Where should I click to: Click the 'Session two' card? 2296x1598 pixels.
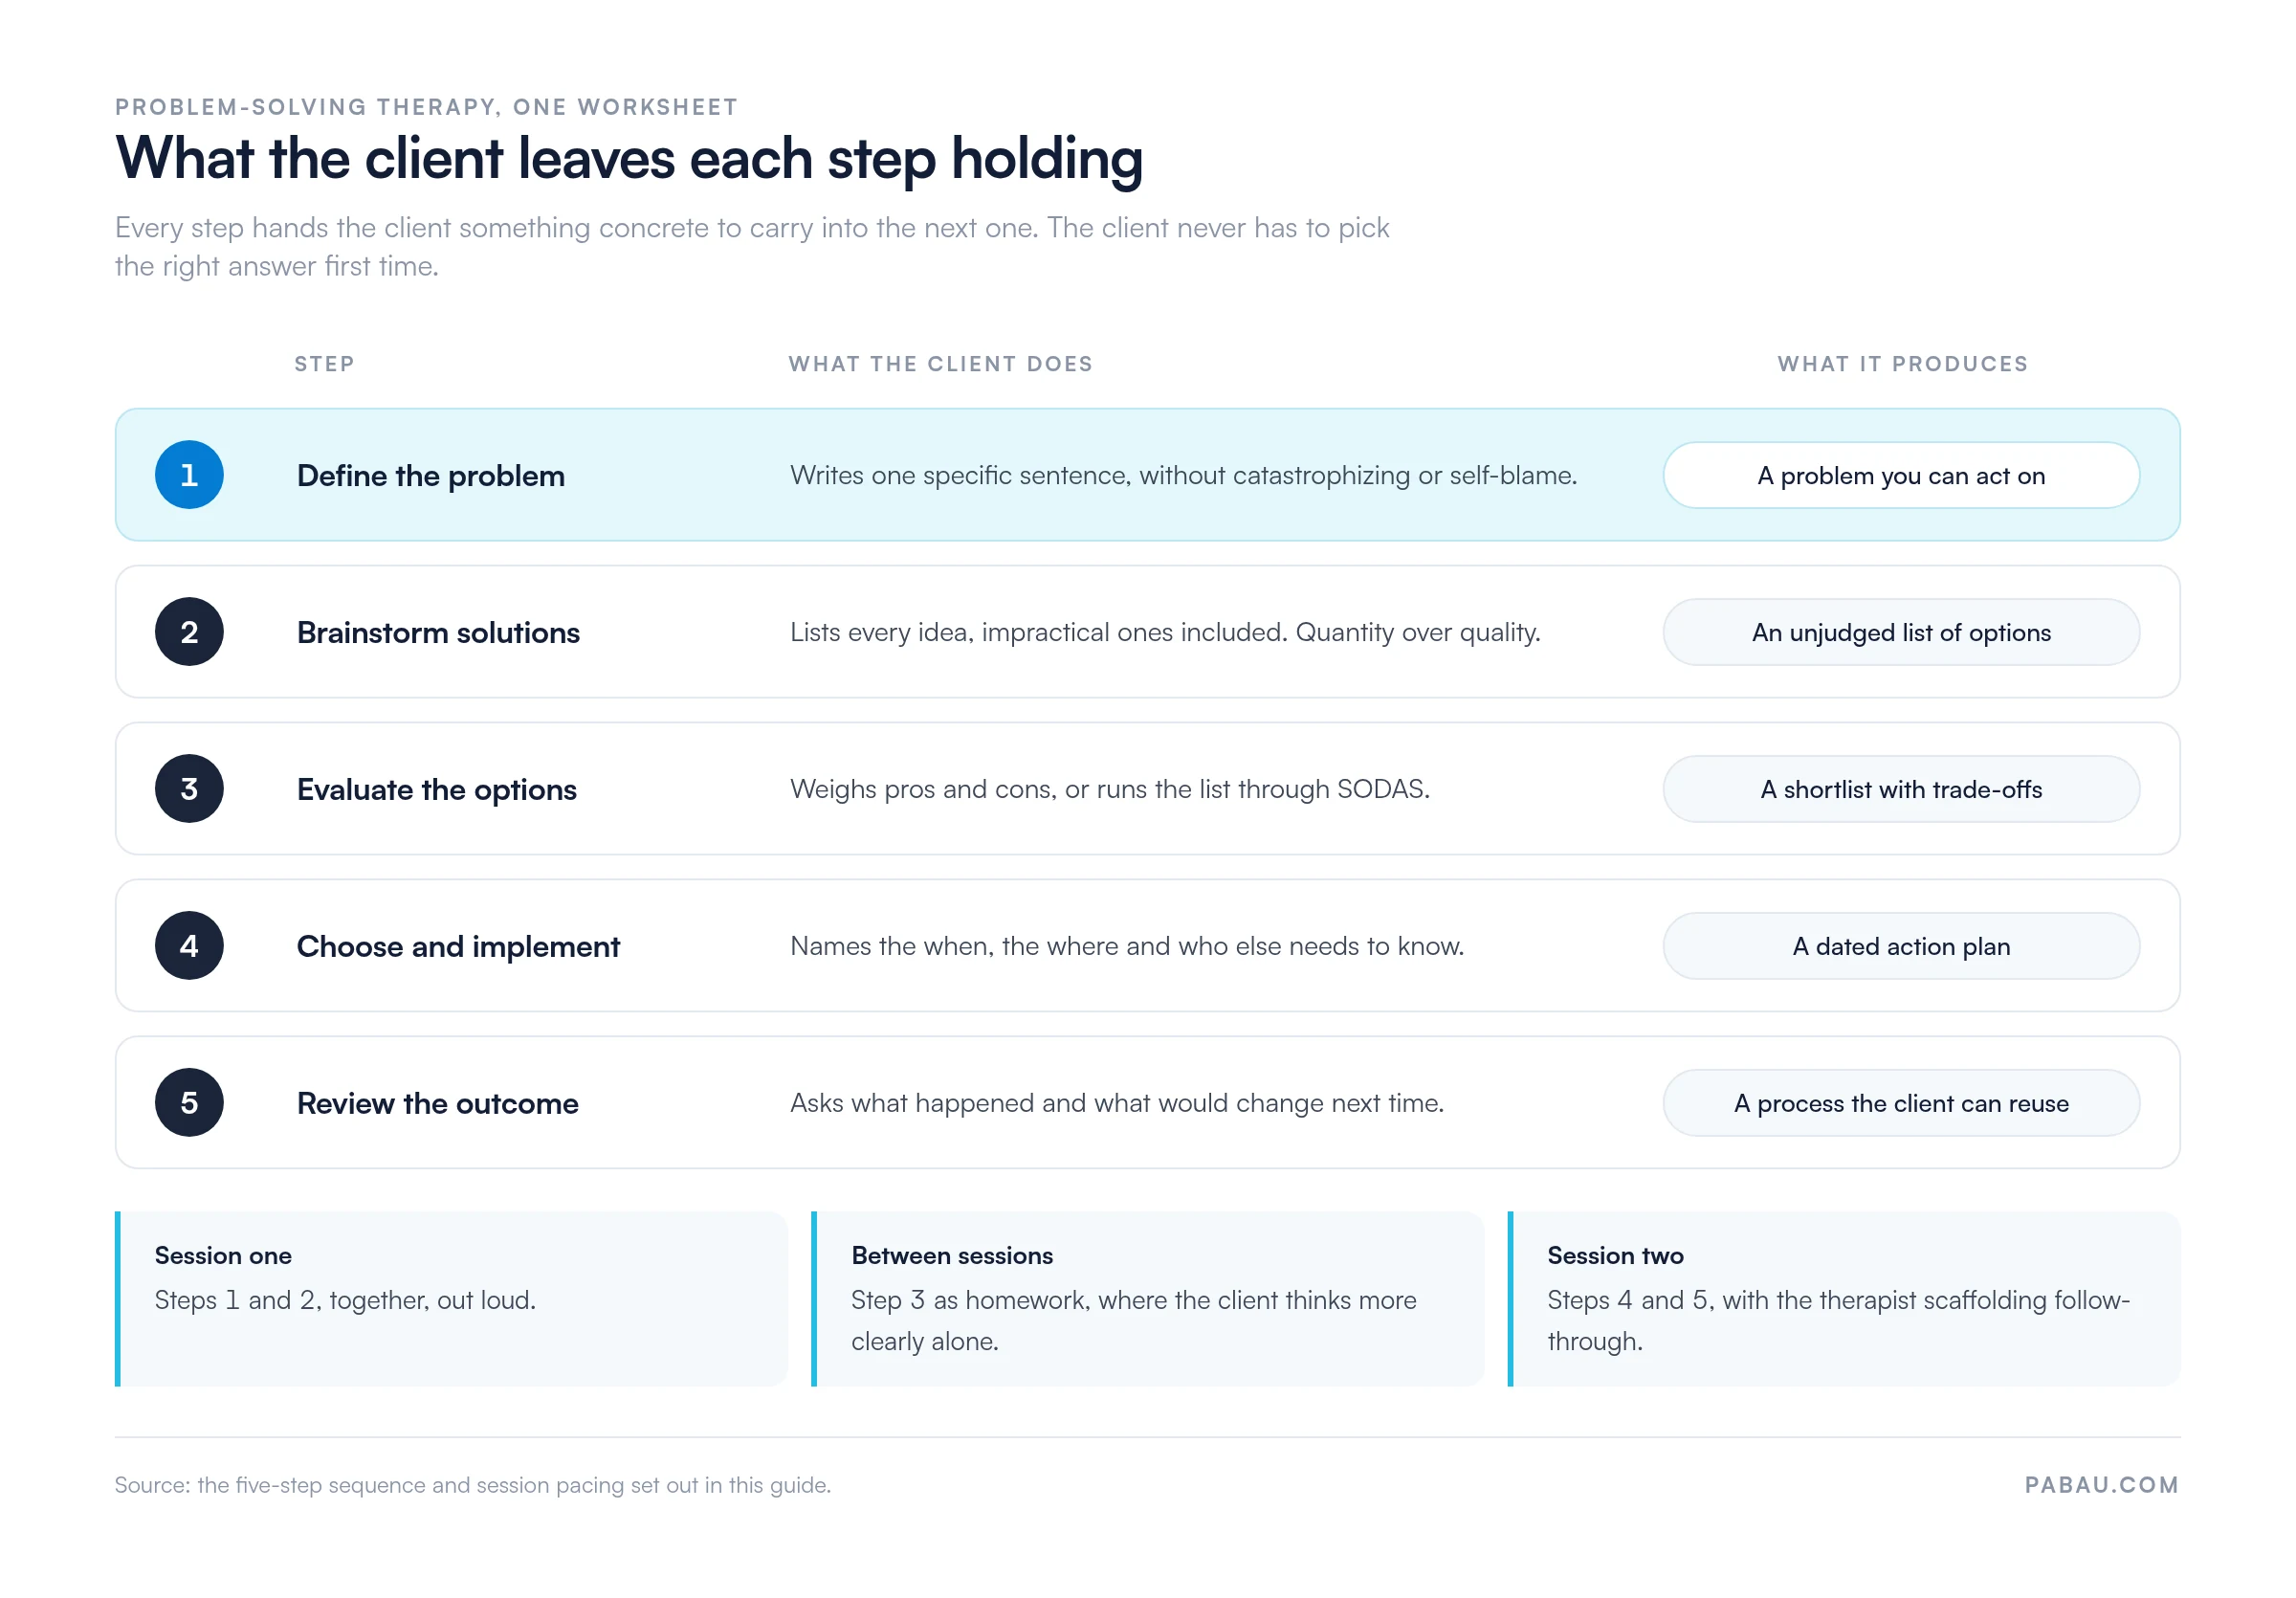tap(1844, 1299)
